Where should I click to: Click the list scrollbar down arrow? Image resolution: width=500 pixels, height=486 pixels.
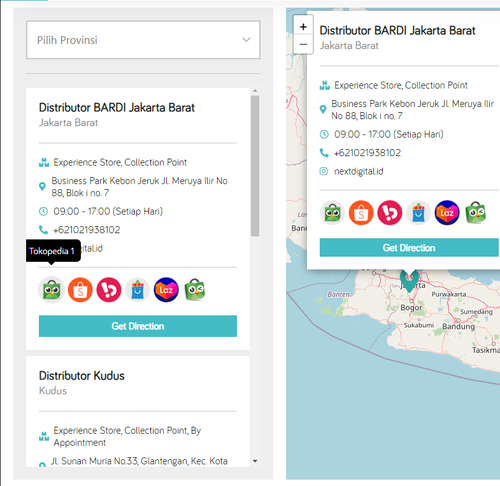(255, 461)
